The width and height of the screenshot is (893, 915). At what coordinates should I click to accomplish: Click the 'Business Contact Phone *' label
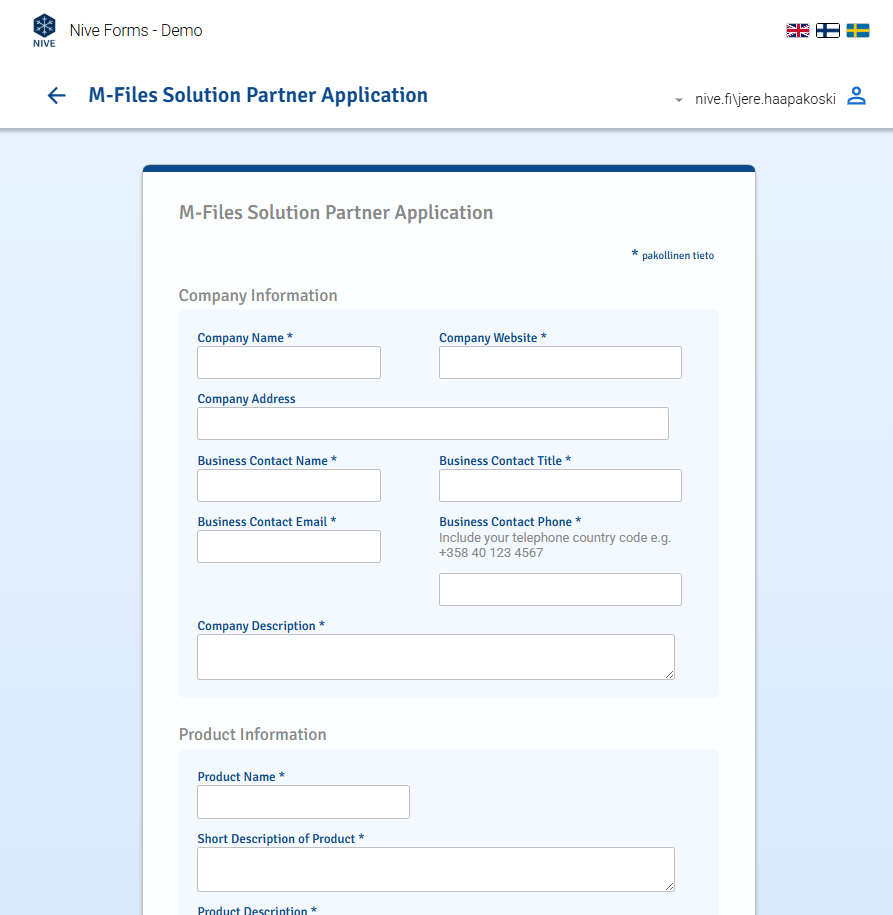[510, 522]
